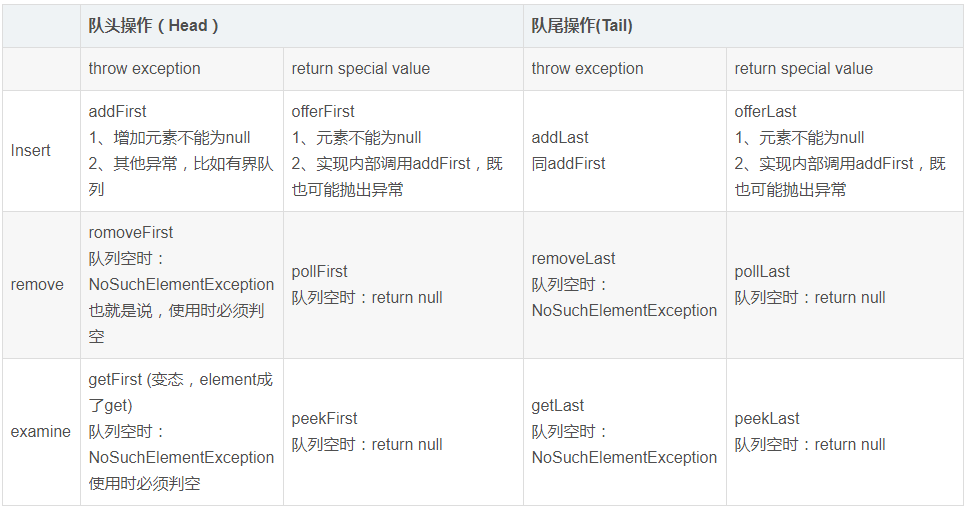The height and width of the screenshot is (509, 967).
Task: Click the romoveFirst method text
Action: click(x=131, y=233)
